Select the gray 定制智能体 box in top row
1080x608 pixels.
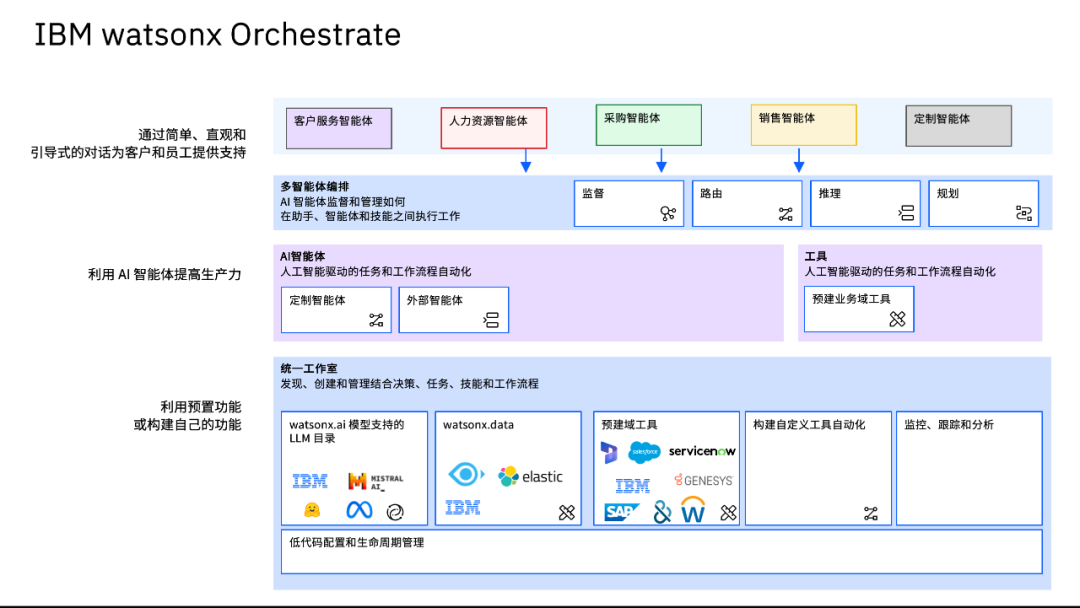click(x=959, y=126)
